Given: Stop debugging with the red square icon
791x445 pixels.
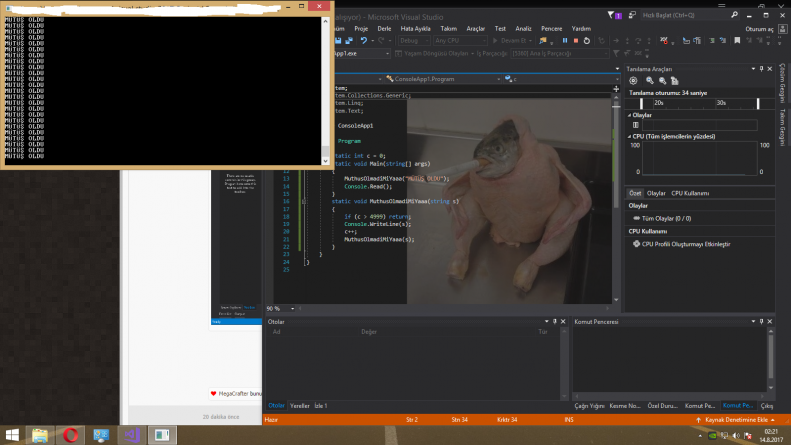Looking at the screenshot, I should click(x=576, y=41).
